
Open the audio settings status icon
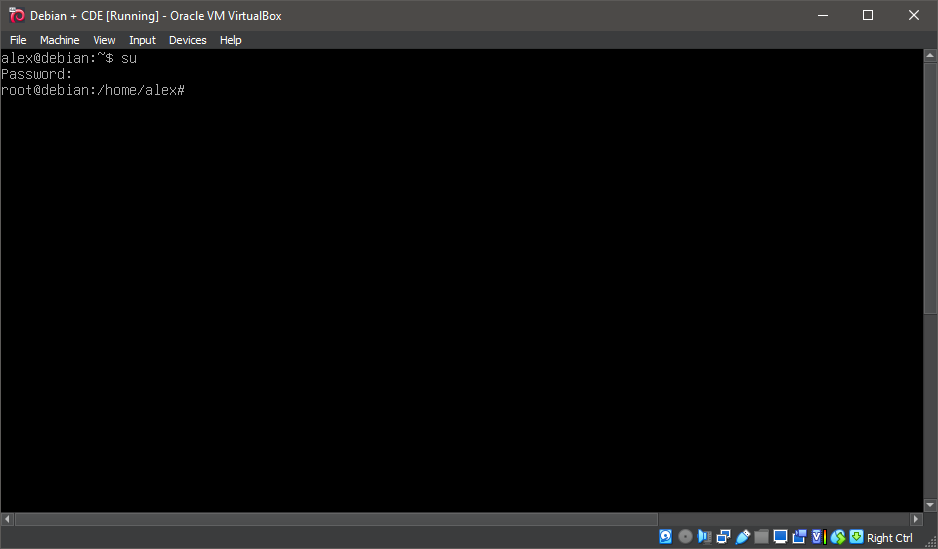click(x=704, y=537)
